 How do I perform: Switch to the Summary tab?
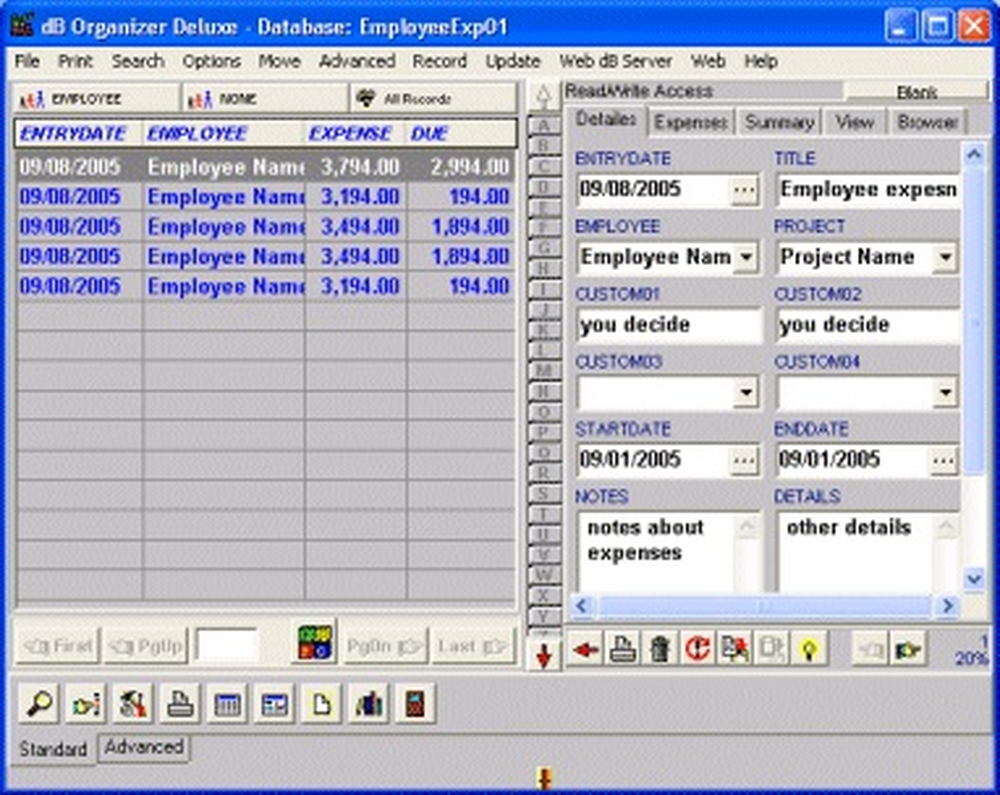coord(779,122)
